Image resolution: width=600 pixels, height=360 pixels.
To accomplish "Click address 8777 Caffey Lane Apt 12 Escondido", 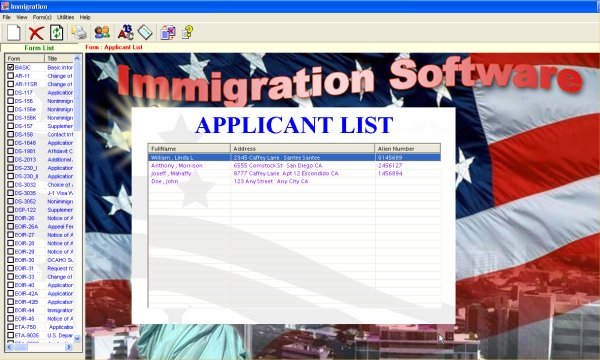I will point(286,173).
